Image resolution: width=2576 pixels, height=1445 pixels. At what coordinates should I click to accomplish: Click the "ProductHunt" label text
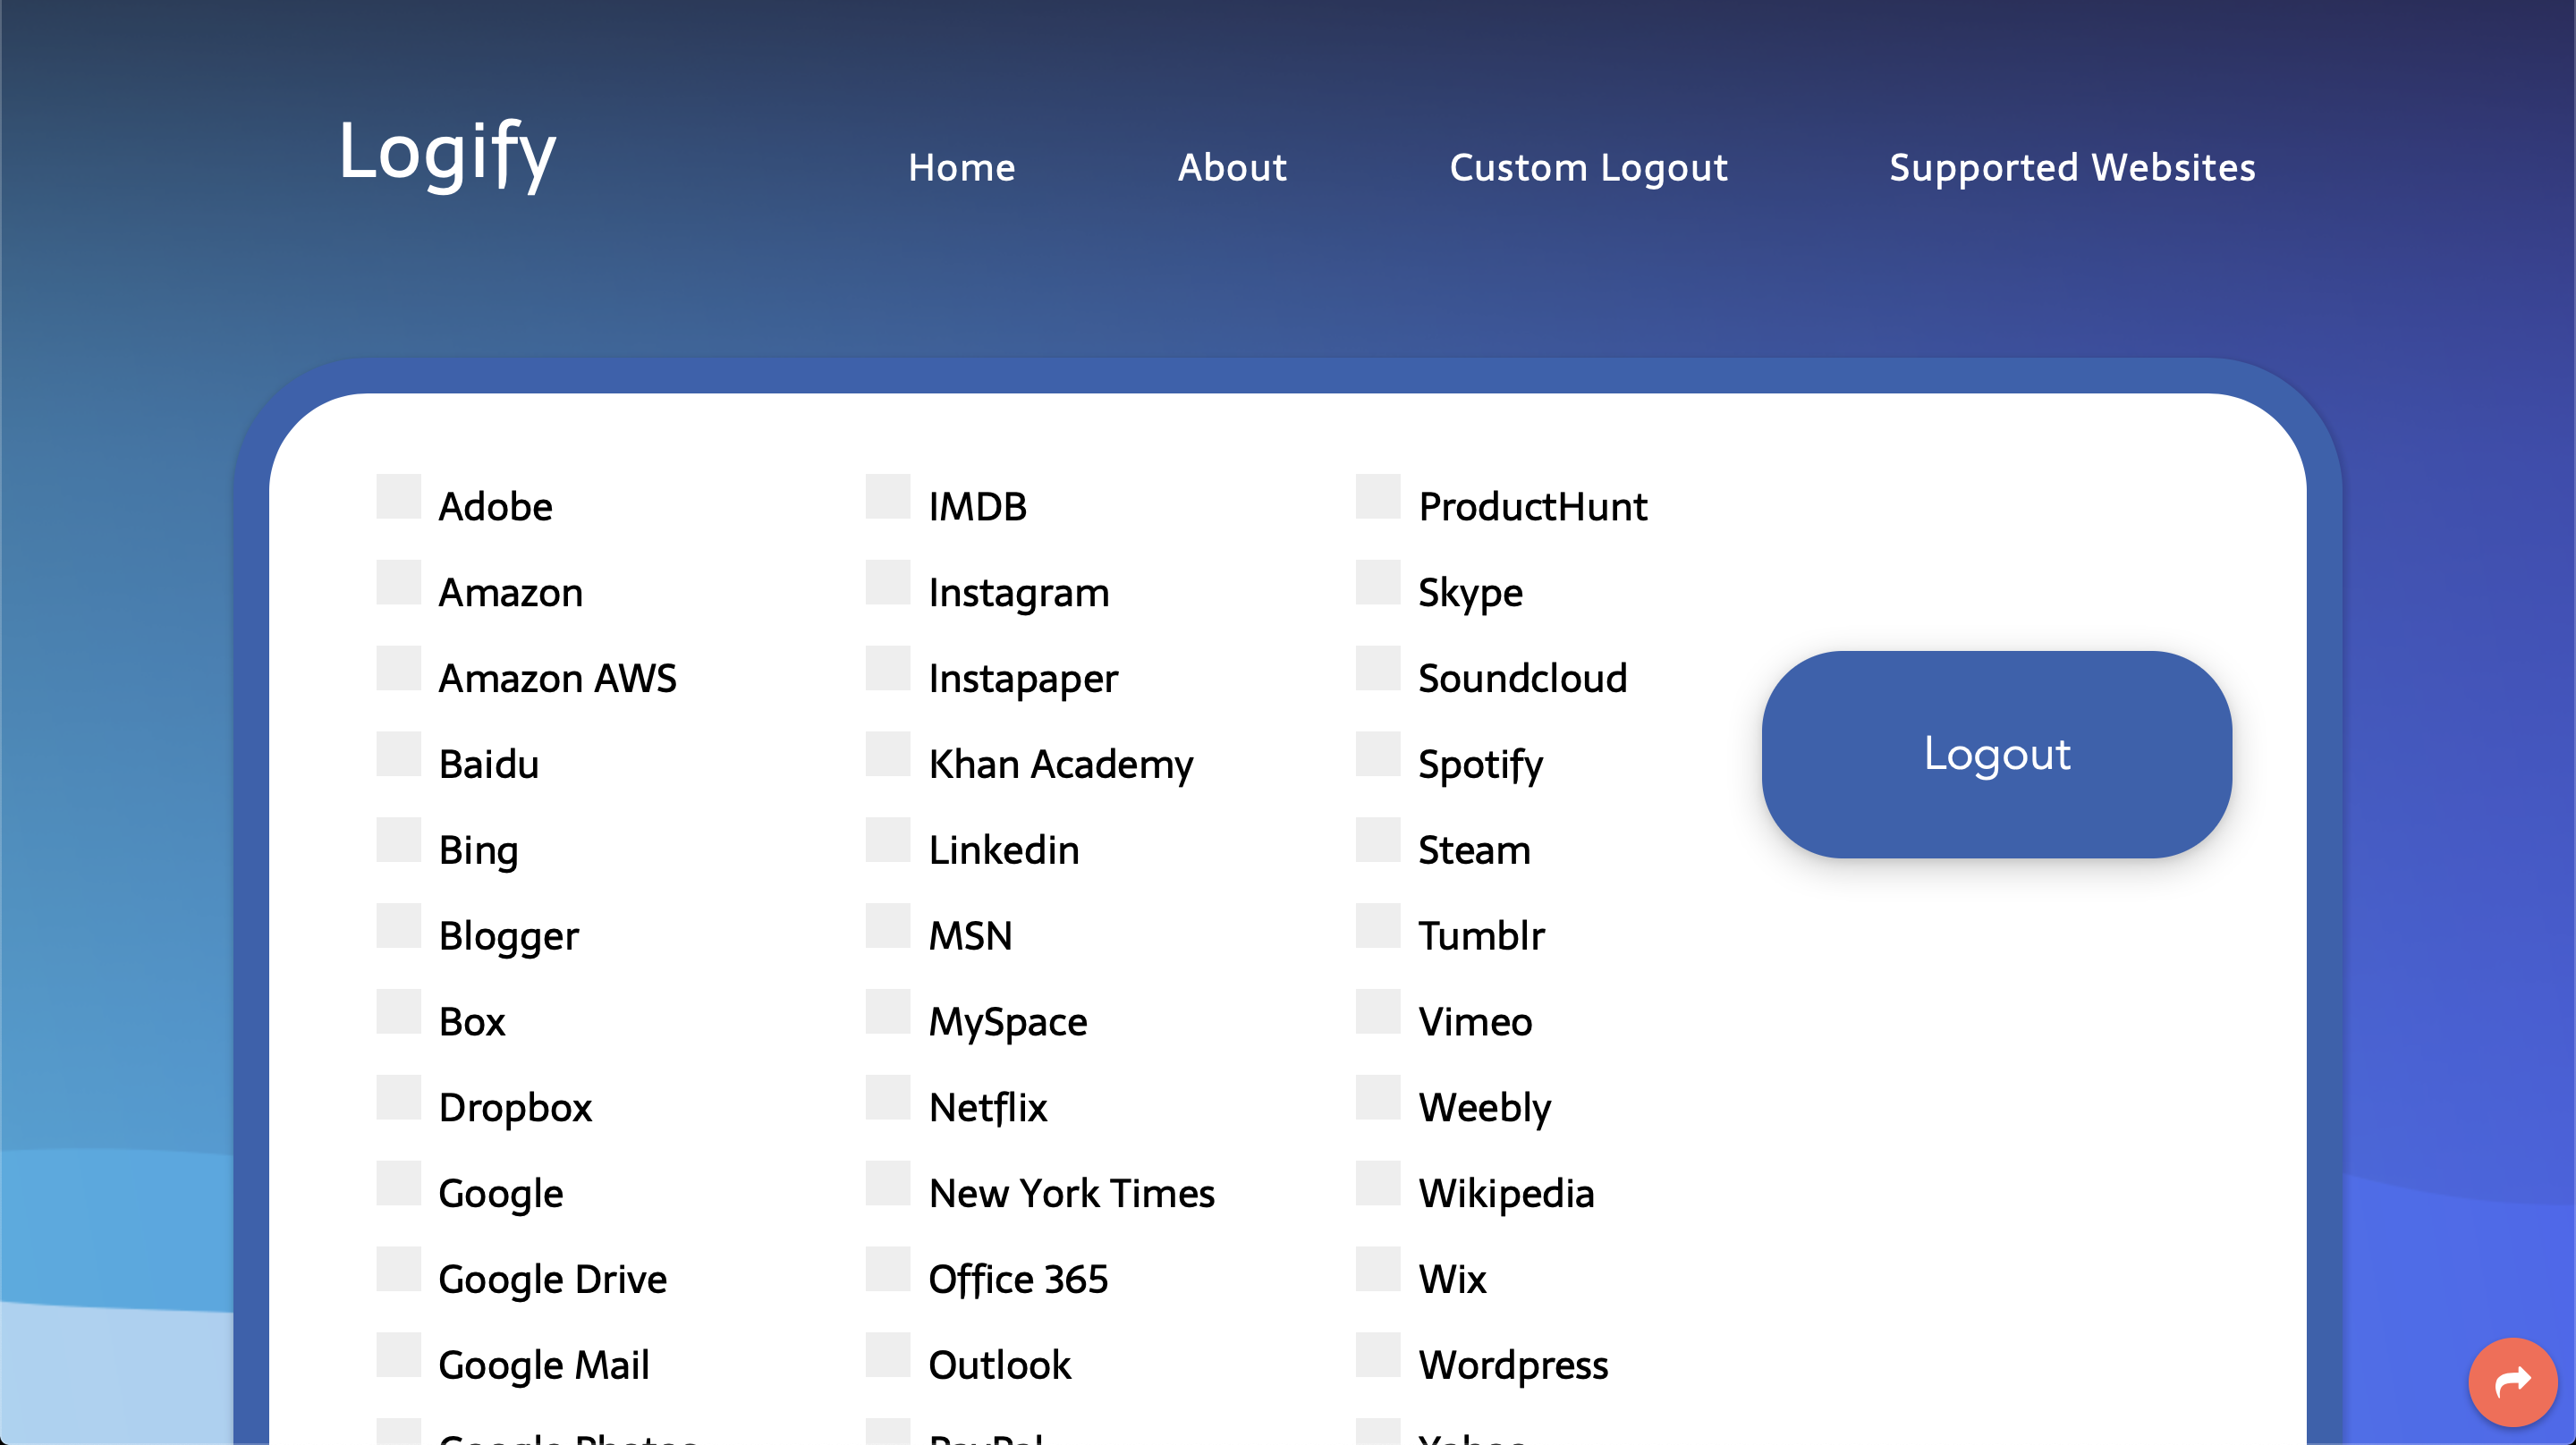coord(1533,507)
